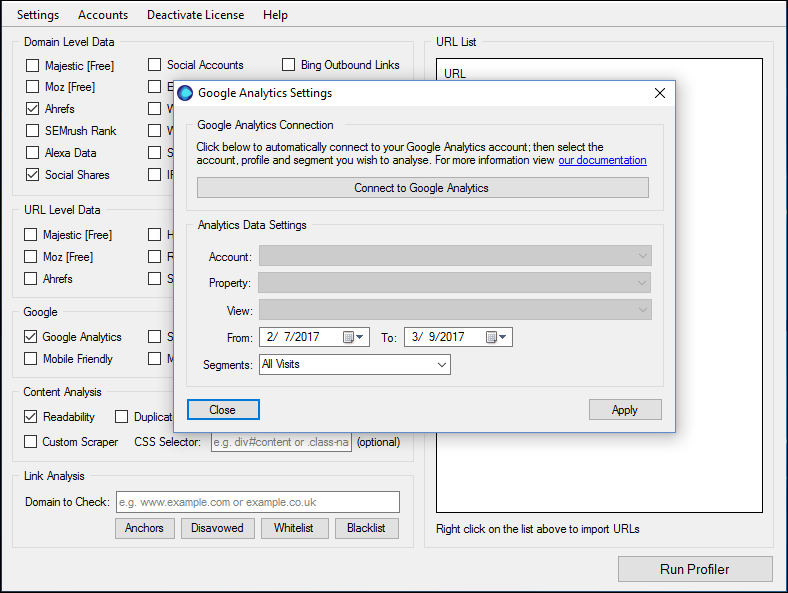Focus the Domain to Check input field
Screen dimensions: 788x593
pyautogui.click(x=257, y=502)
